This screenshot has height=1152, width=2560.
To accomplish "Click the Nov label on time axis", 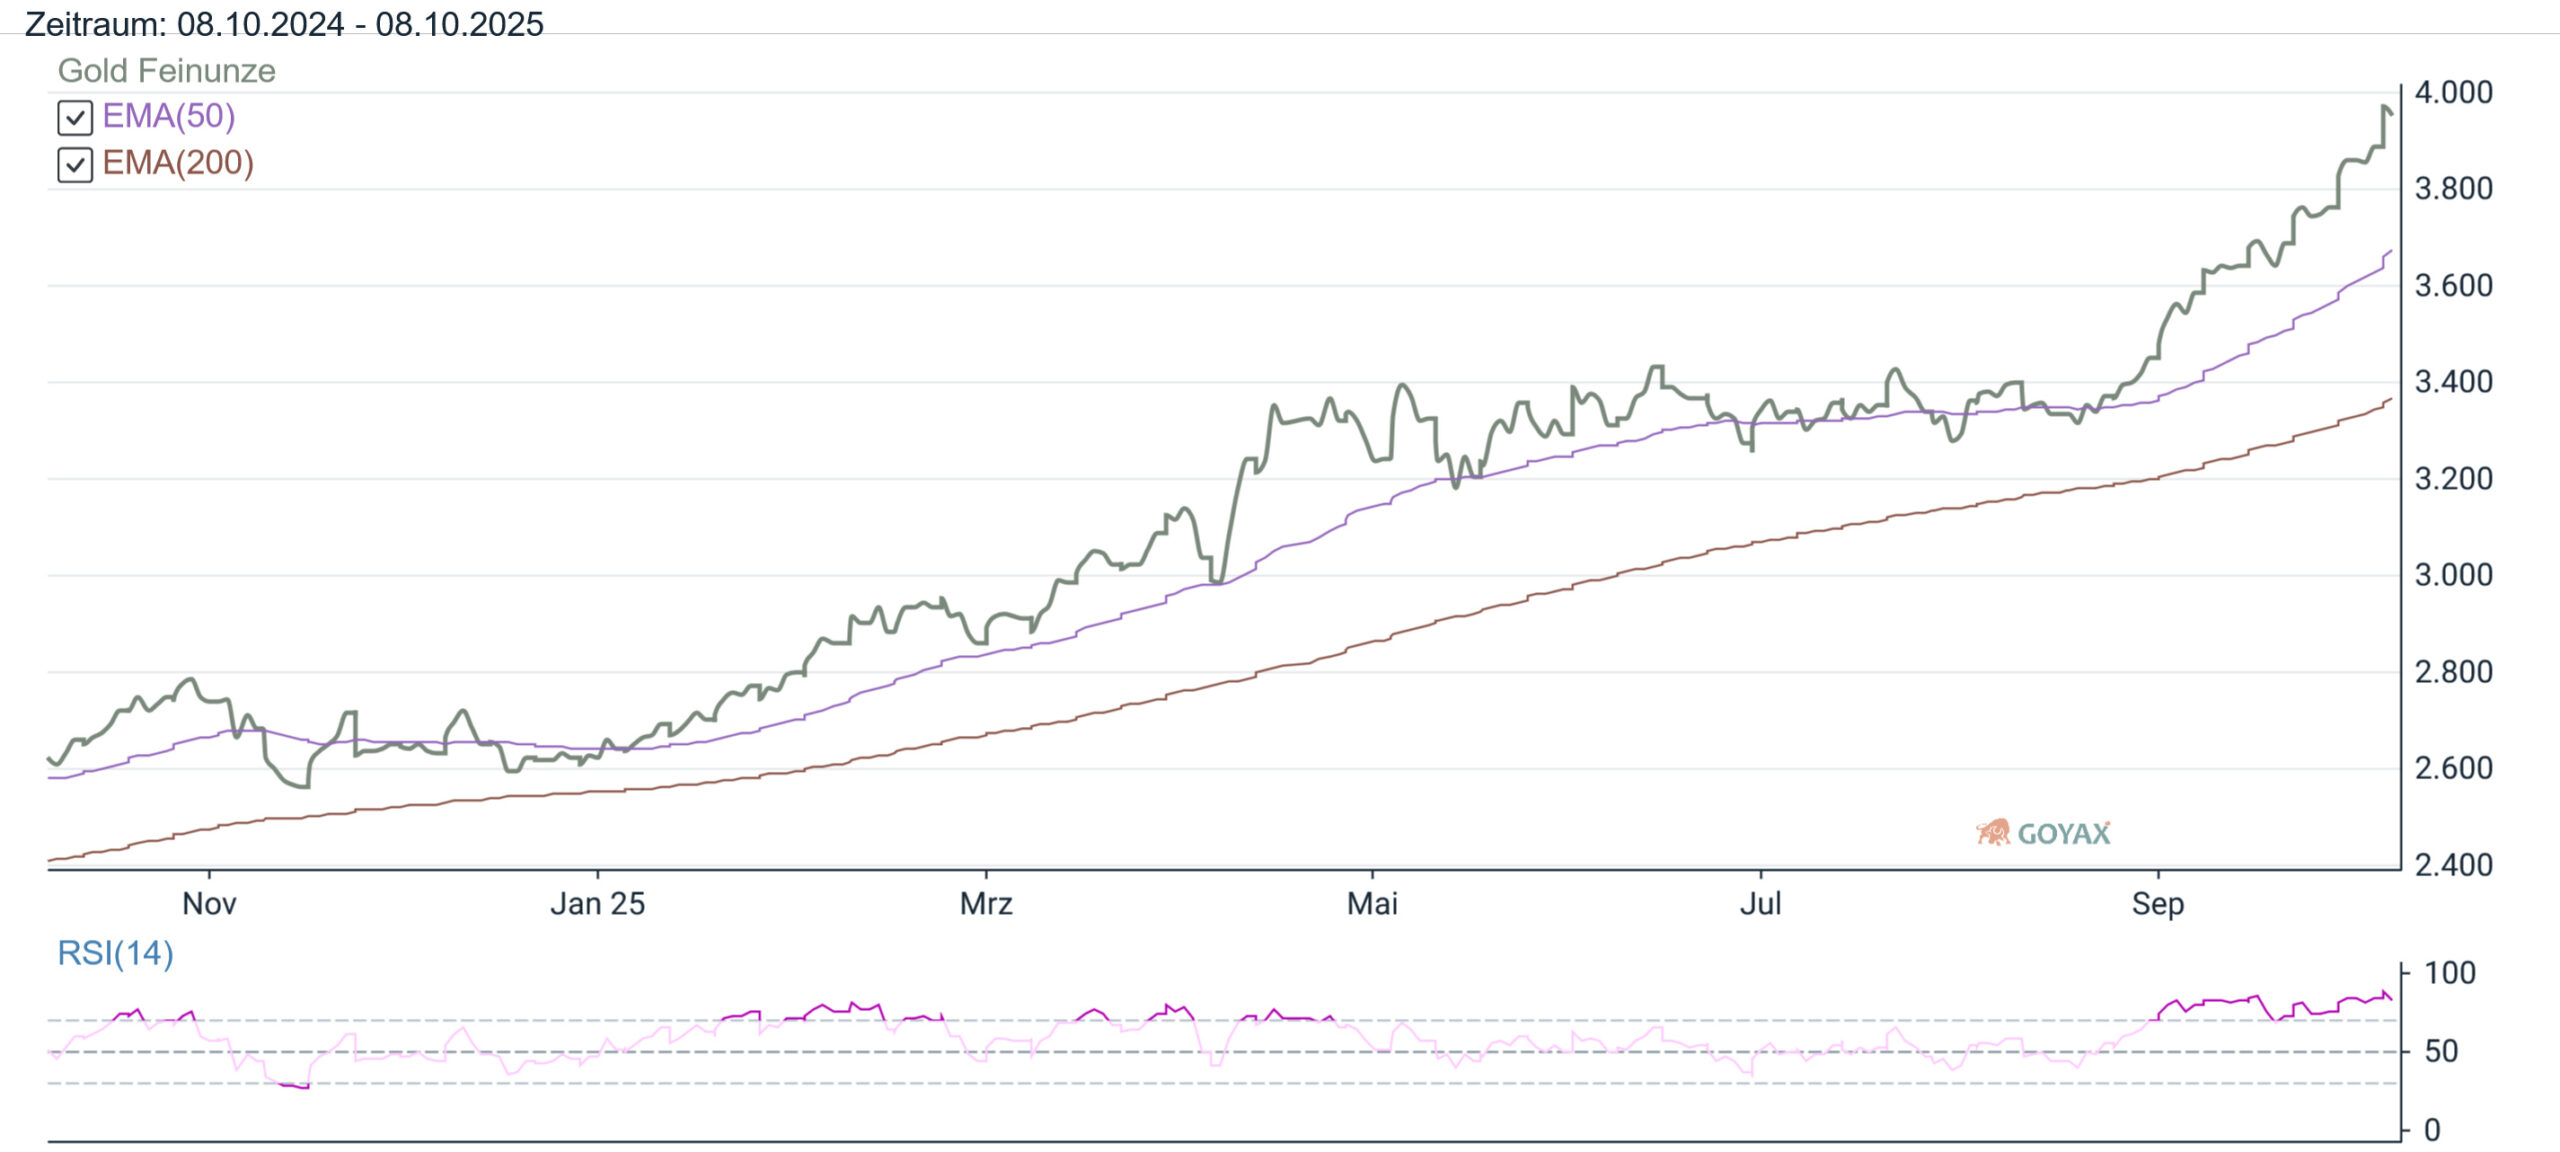I will point(209,904).
